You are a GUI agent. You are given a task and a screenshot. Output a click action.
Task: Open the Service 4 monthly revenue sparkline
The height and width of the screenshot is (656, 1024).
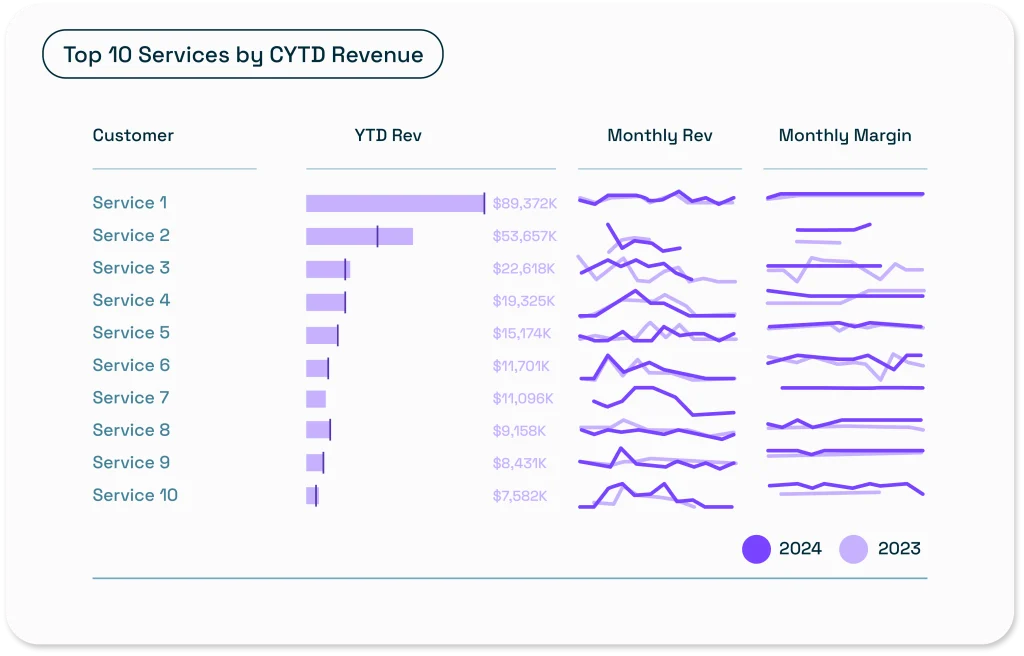click(657, 303)
